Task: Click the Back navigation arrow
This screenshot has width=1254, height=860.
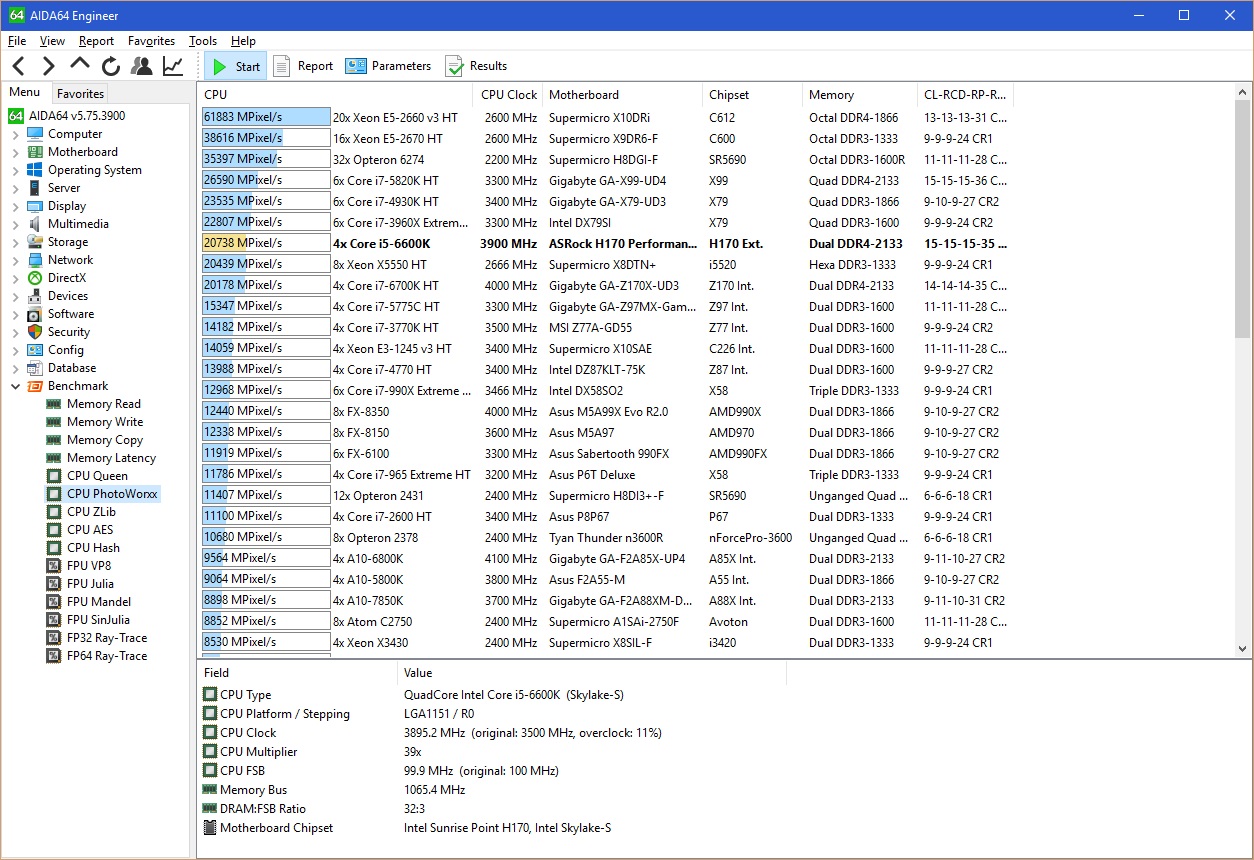Action: click(18, 67)
